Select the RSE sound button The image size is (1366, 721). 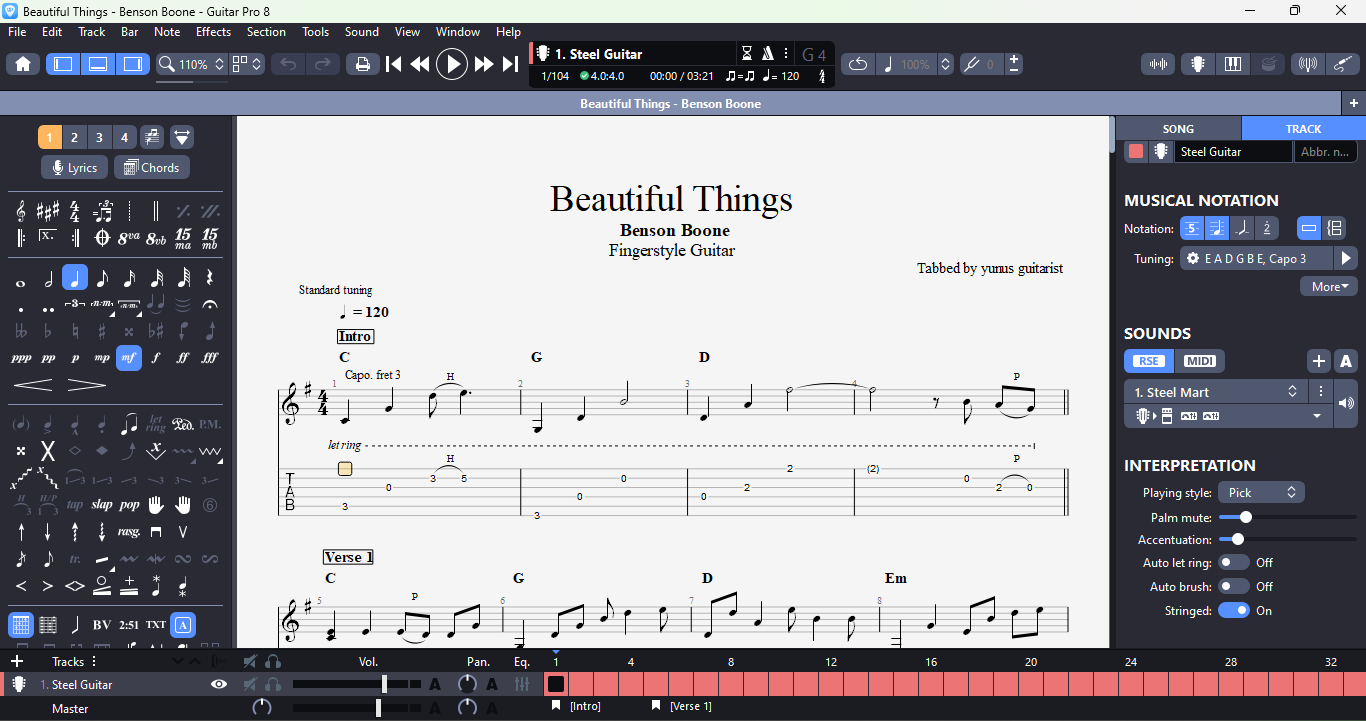tap(1148, 361)
